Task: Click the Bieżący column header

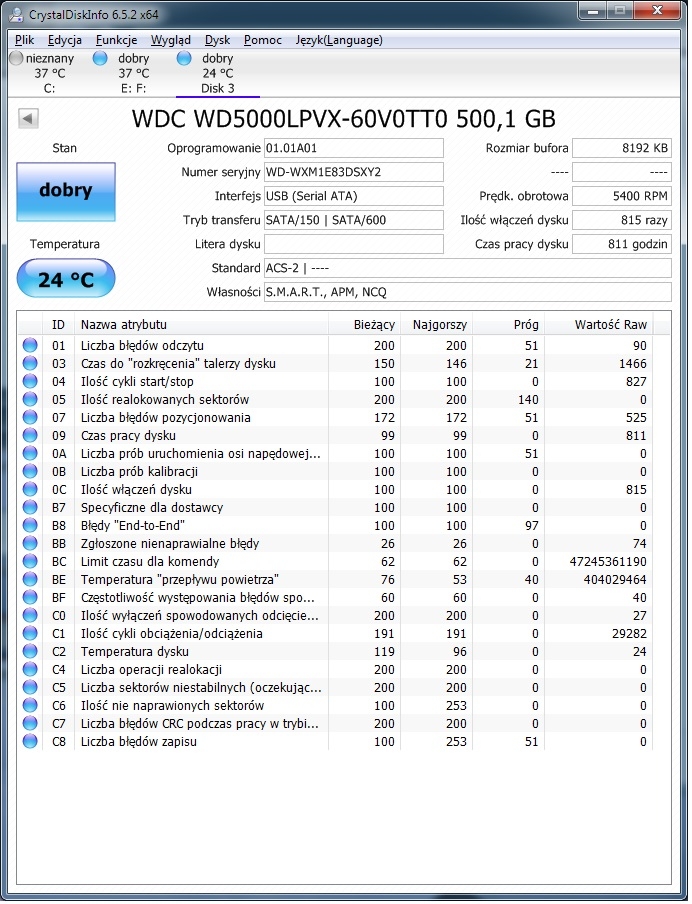Action: 363,325
